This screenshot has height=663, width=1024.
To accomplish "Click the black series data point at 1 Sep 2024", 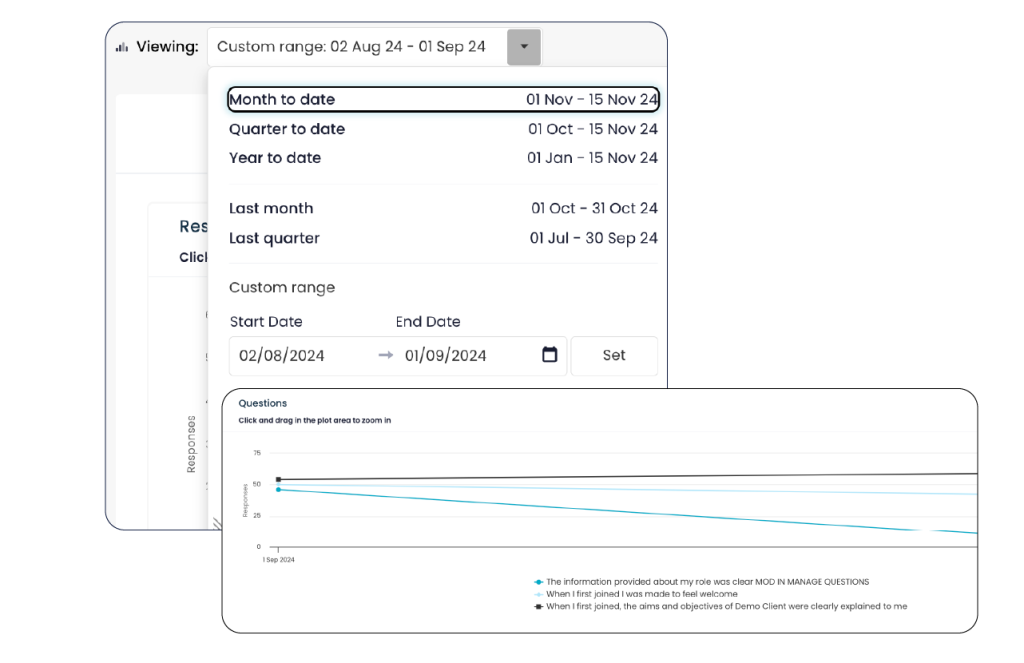I will click(278, 479).
